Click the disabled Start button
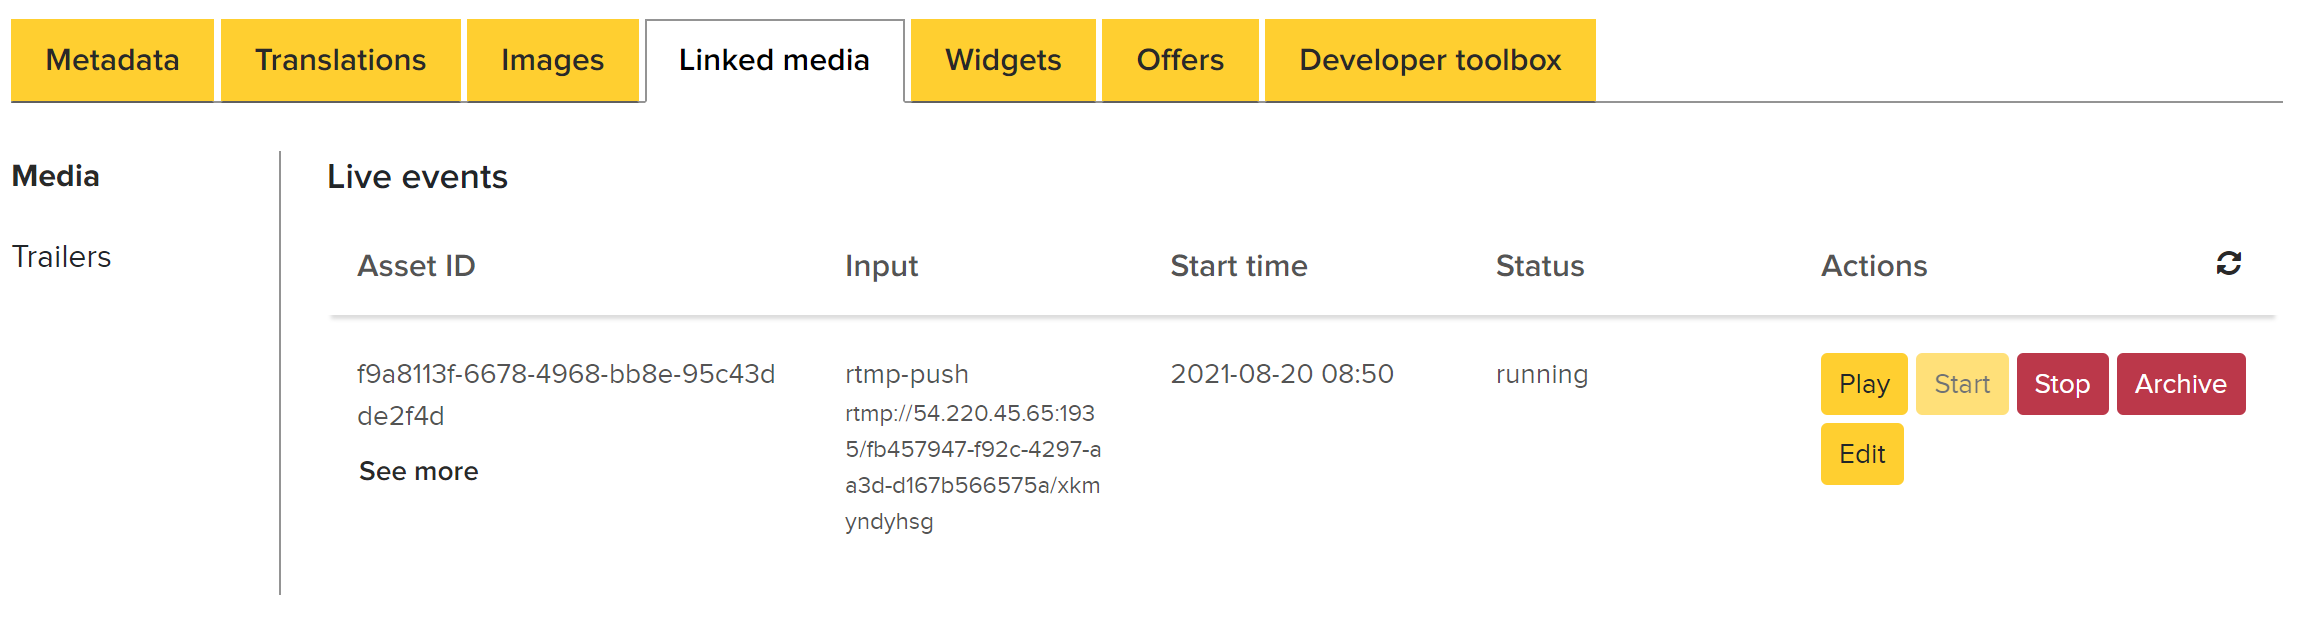Viewport: 2307px width, 628px height. (1962, 384)
